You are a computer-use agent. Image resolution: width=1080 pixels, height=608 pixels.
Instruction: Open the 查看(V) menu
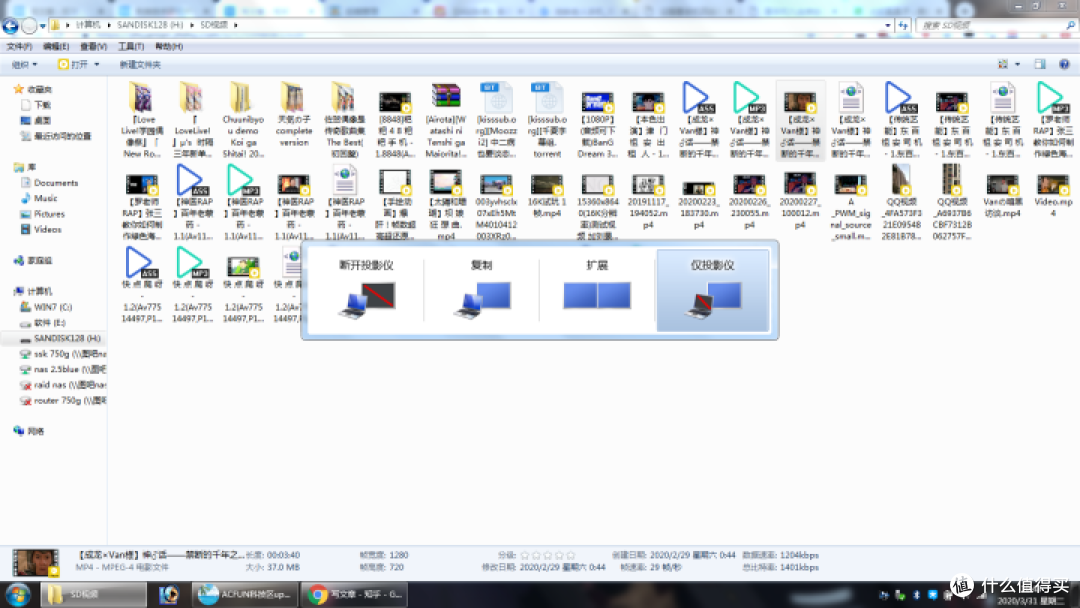93,46
